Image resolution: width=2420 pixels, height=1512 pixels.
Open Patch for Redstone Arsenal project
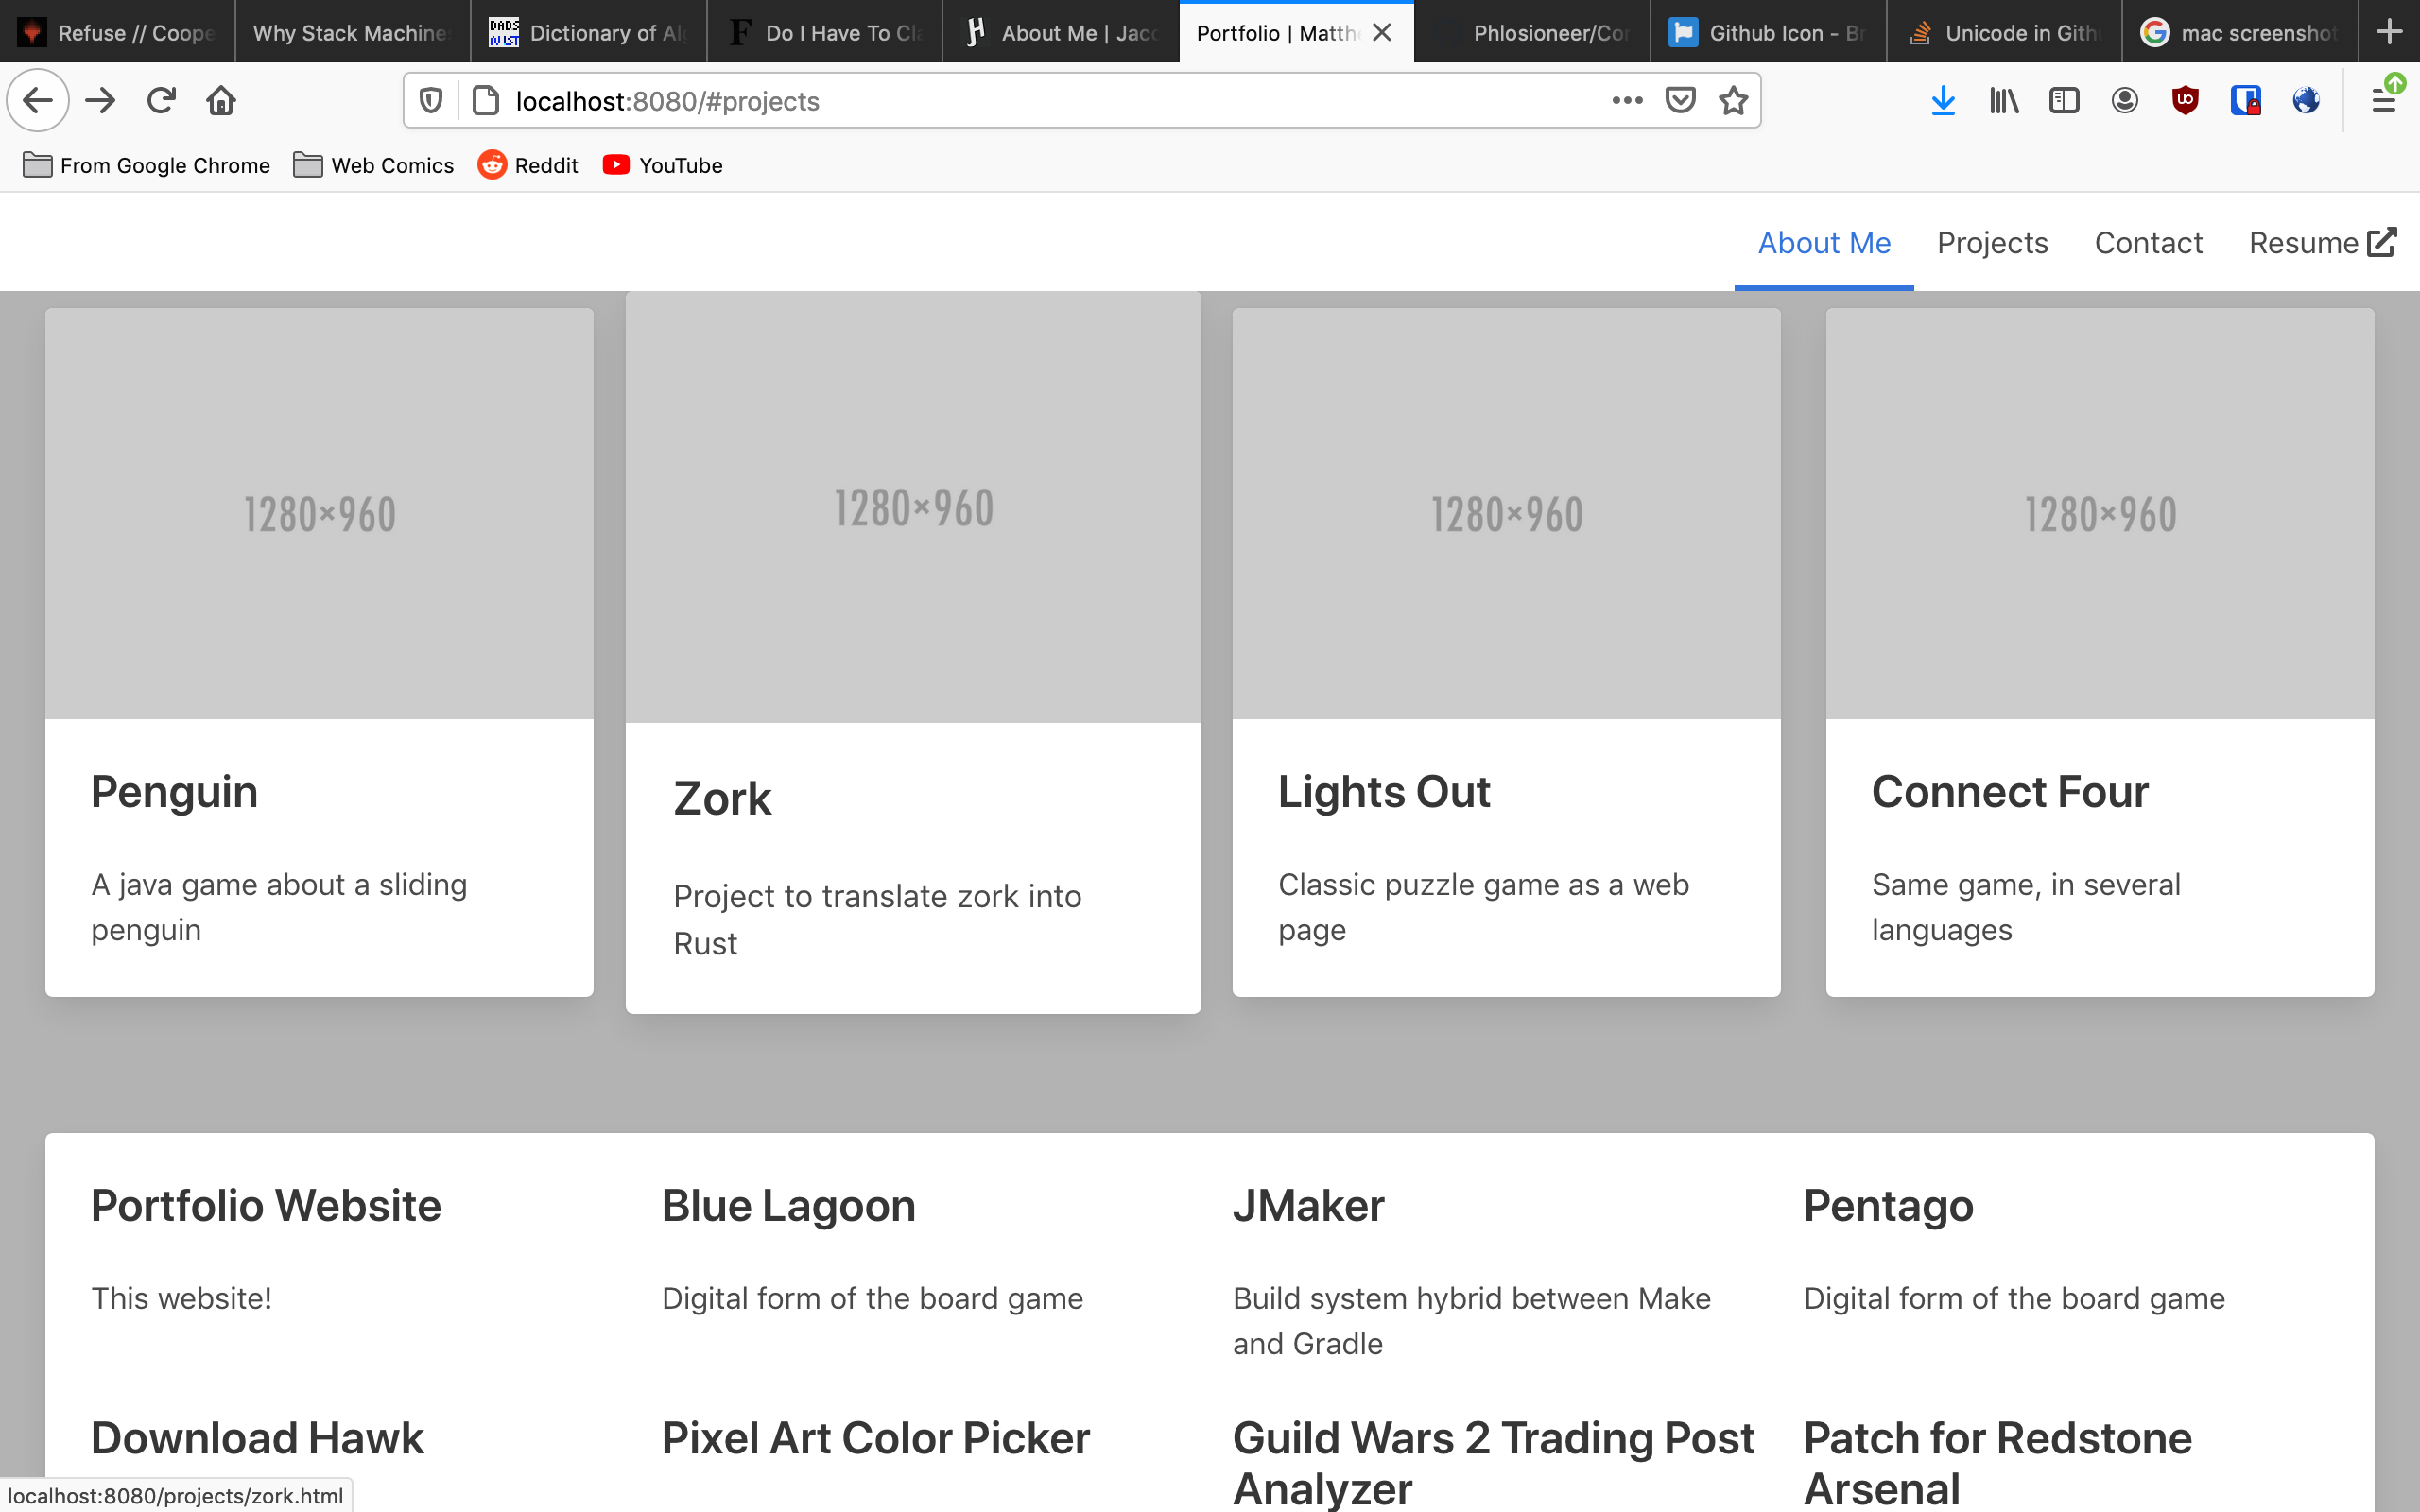(x=1998, y=1463)
